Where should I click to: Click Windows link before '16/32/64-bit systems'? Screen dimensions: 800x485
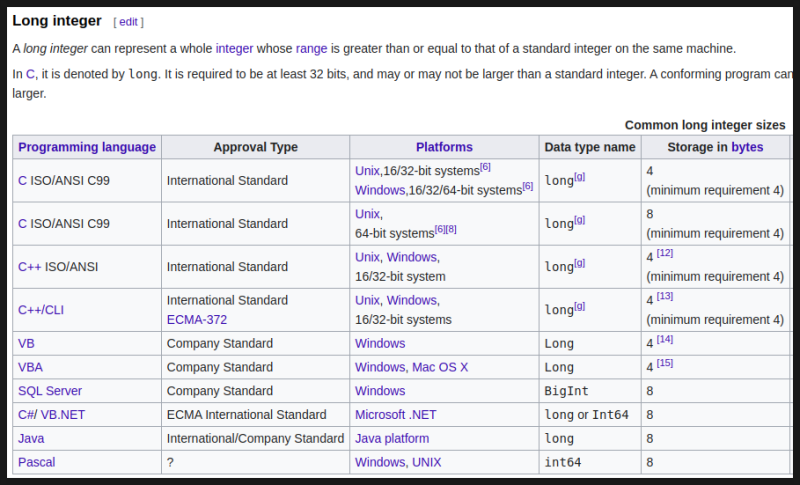click(x=380, y=190)
